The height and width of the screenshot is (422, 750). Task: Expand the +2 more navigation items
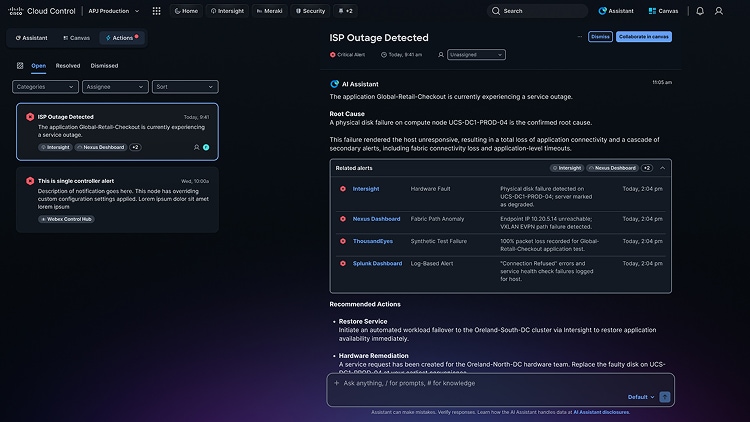pos(345,11)
